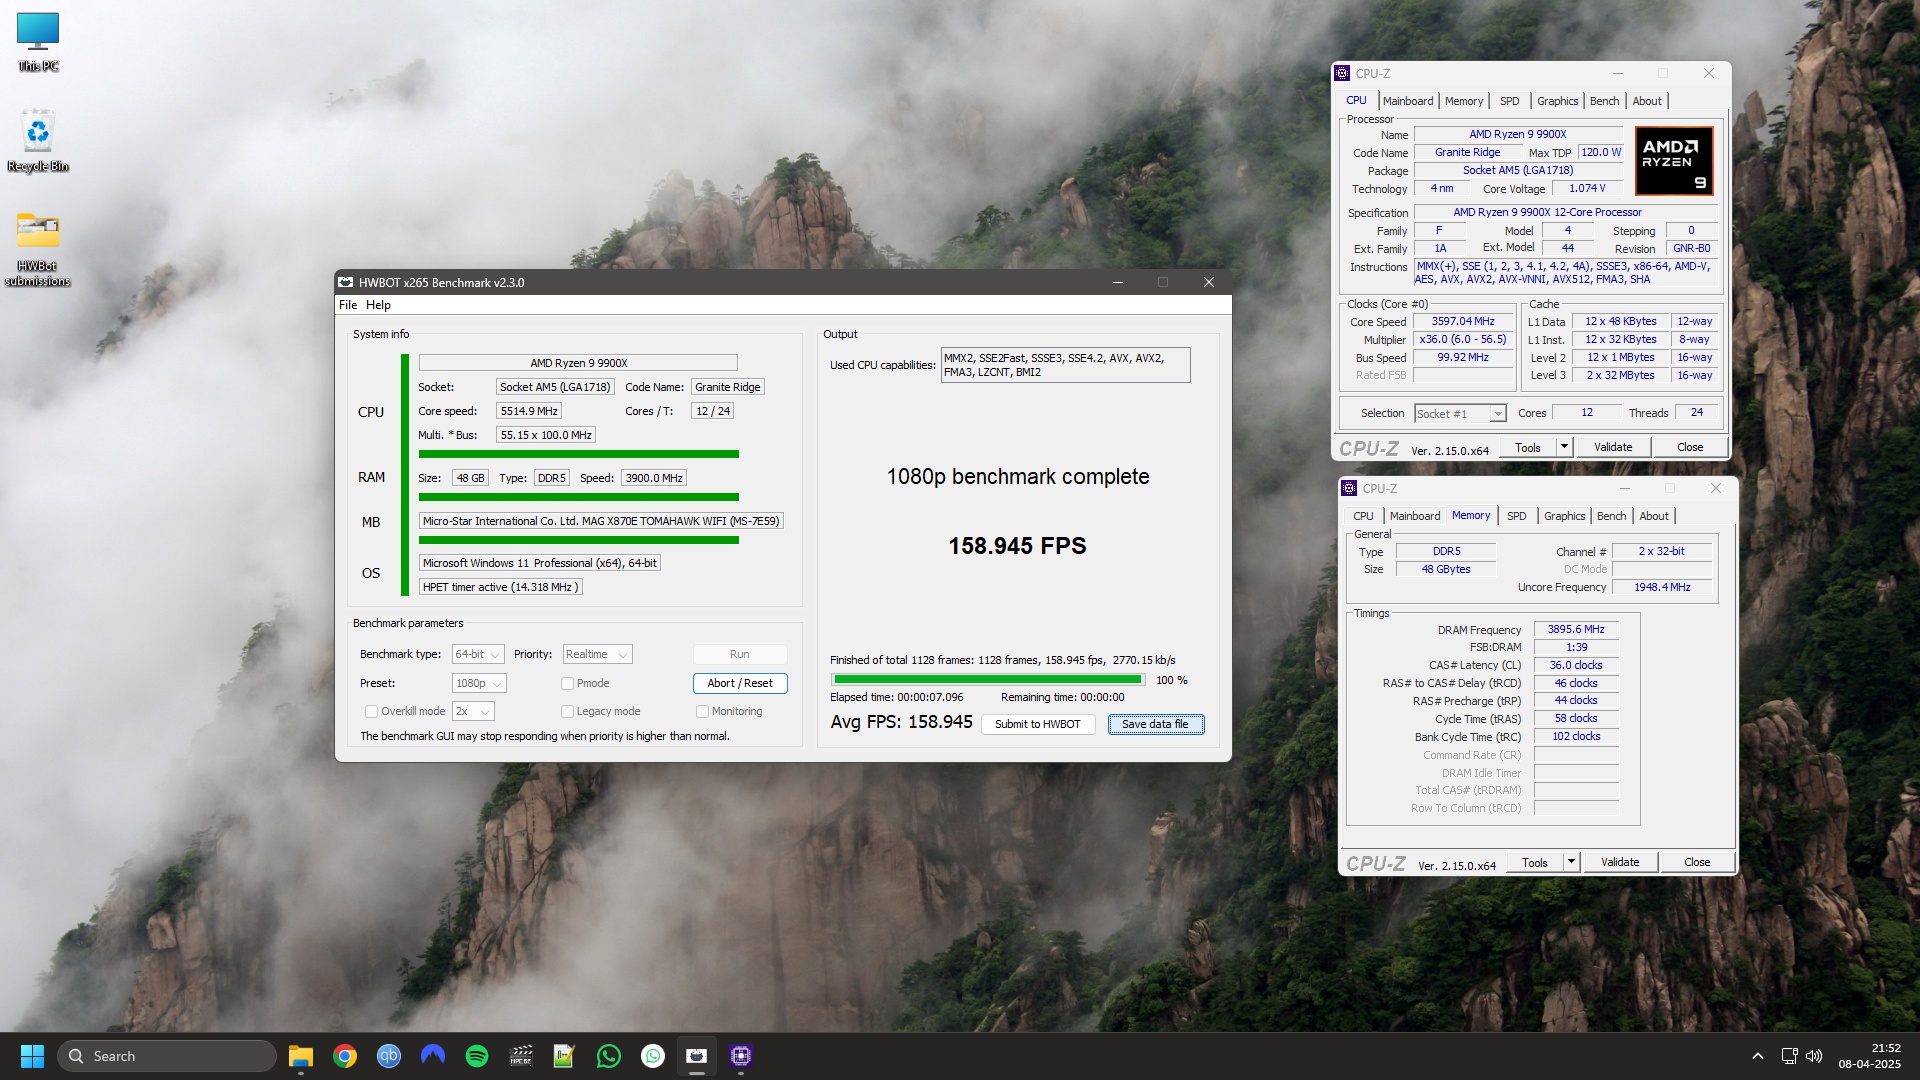Open File menu in HWBOT x265
The image size is (1920, 1080).
348,305
